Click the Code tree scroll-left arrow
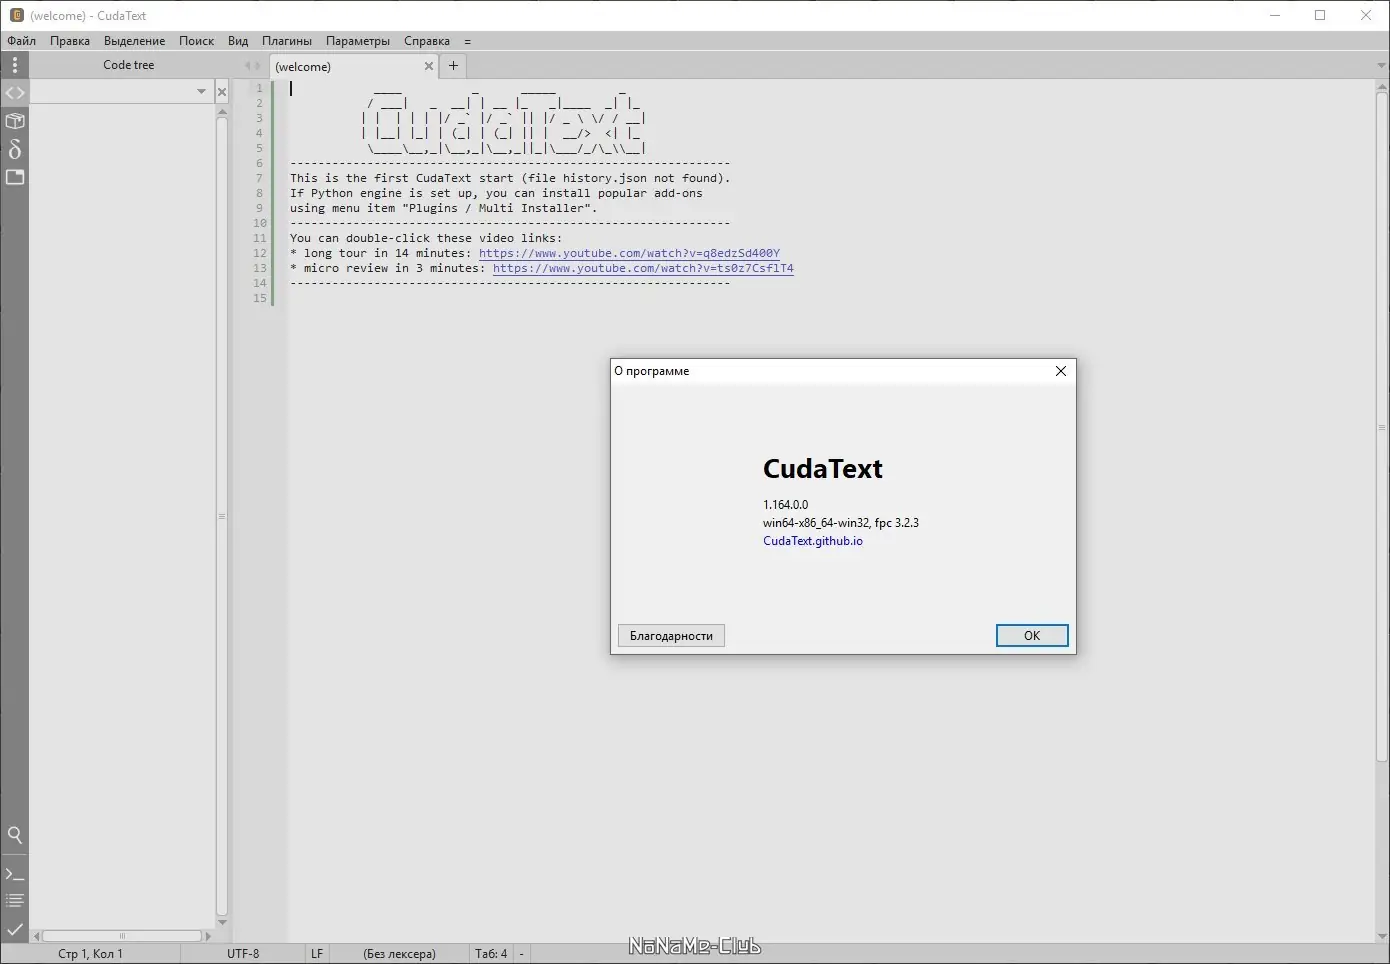 click(37, 936)
